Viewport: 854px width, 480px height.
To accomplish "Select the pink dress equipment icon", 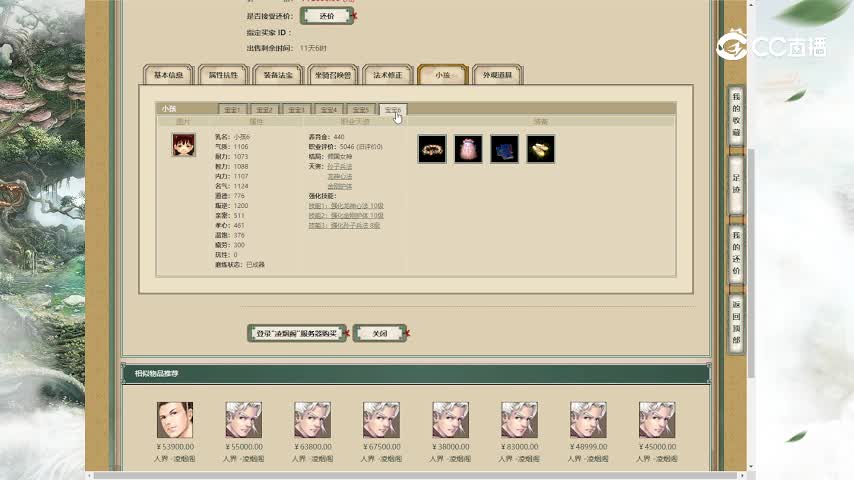I will pyautogui.click(x=468, y=149).
